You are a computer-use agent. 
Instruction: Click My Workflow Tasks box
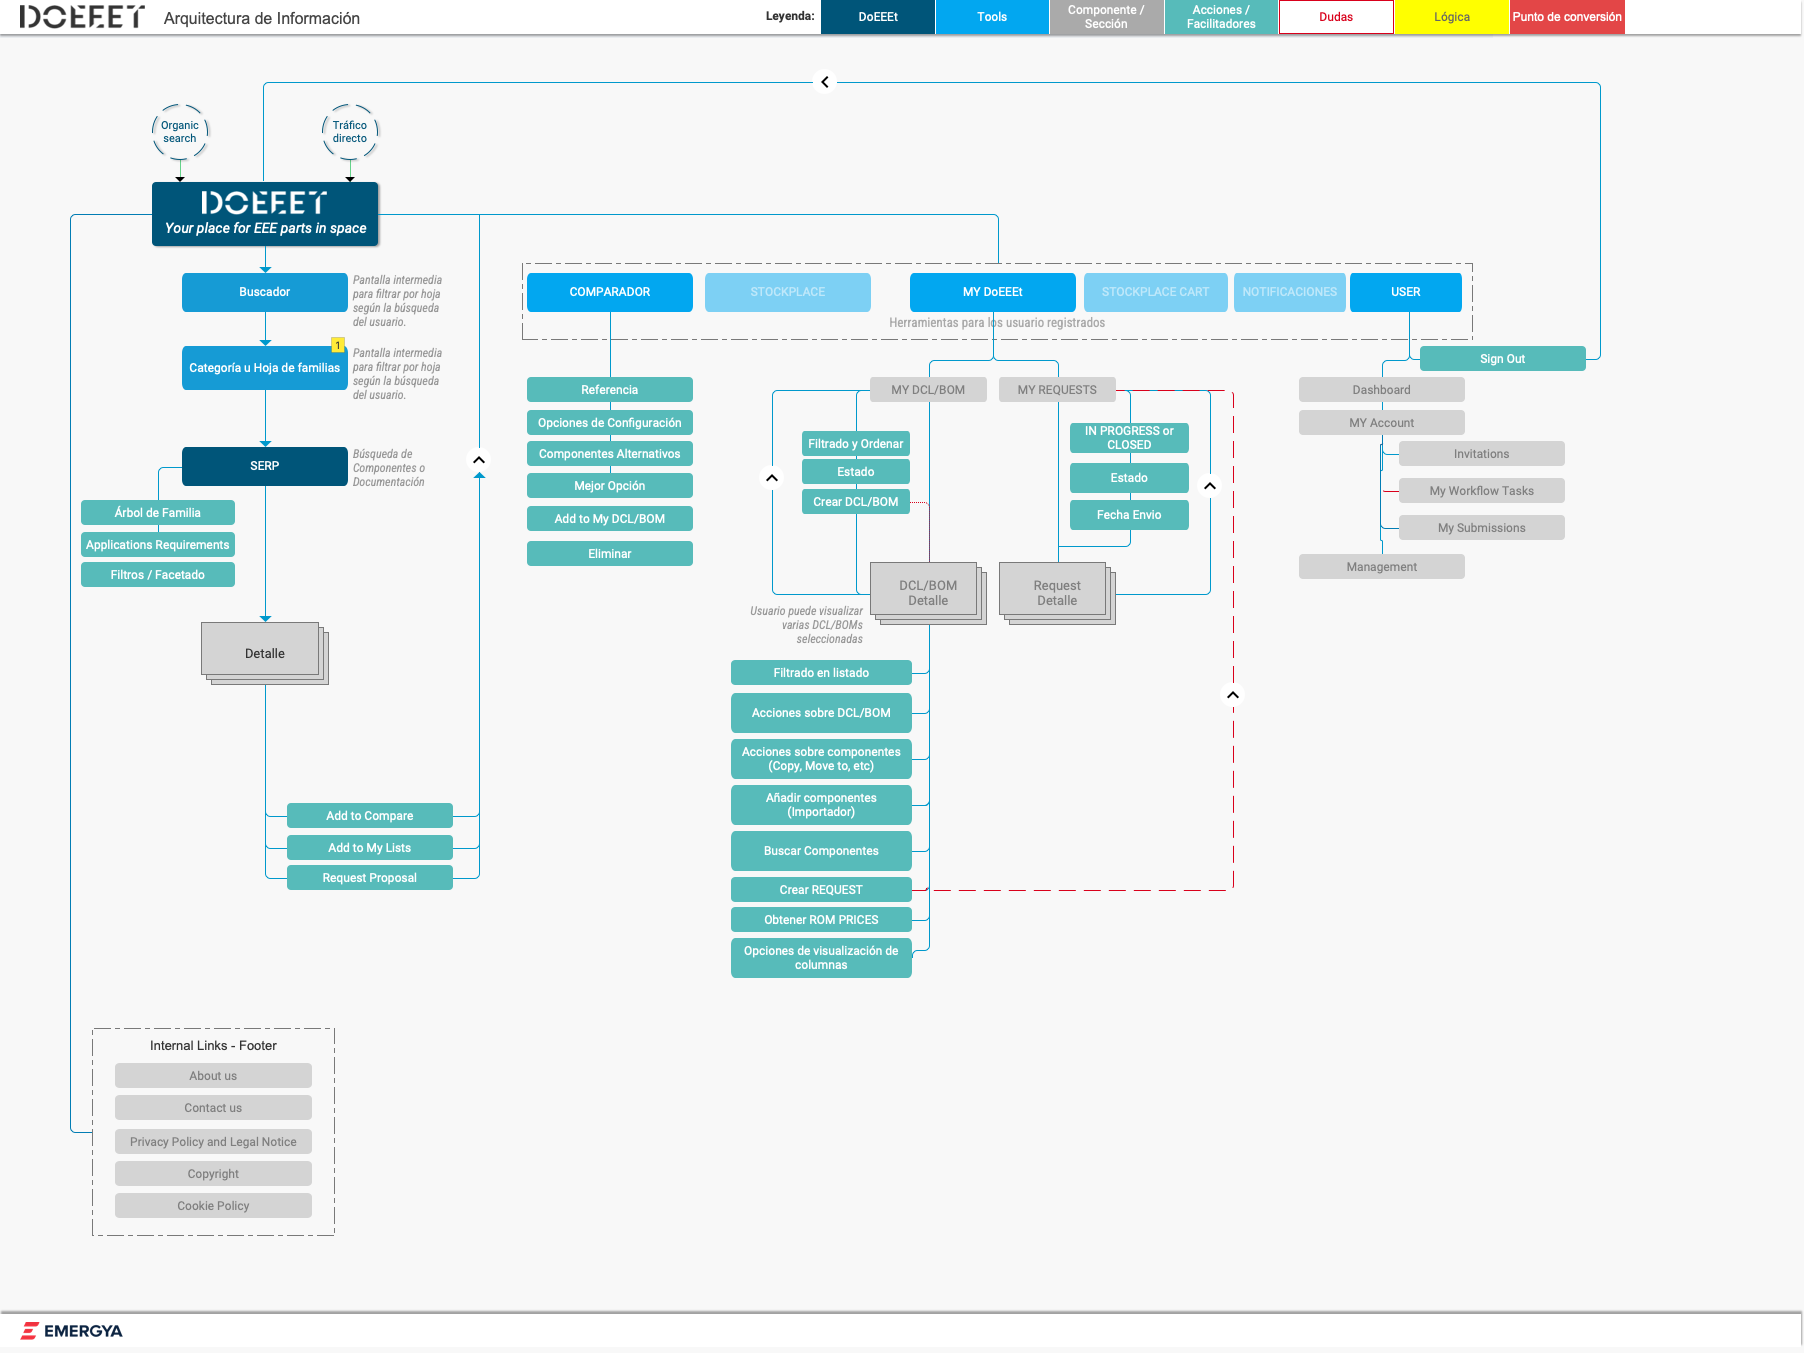tap(1482, 491)
